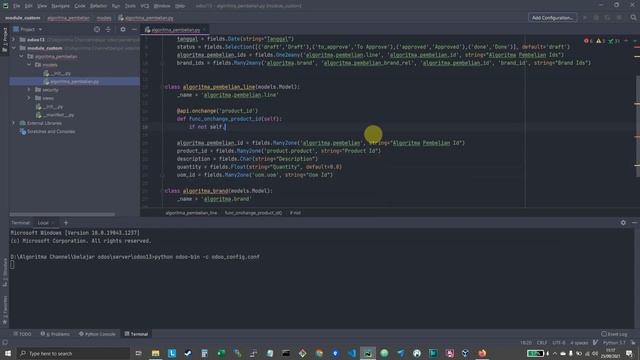The height and width of the screenshot is (360, 640).
Task: Open the Edit menu
Action: point(29,6)
